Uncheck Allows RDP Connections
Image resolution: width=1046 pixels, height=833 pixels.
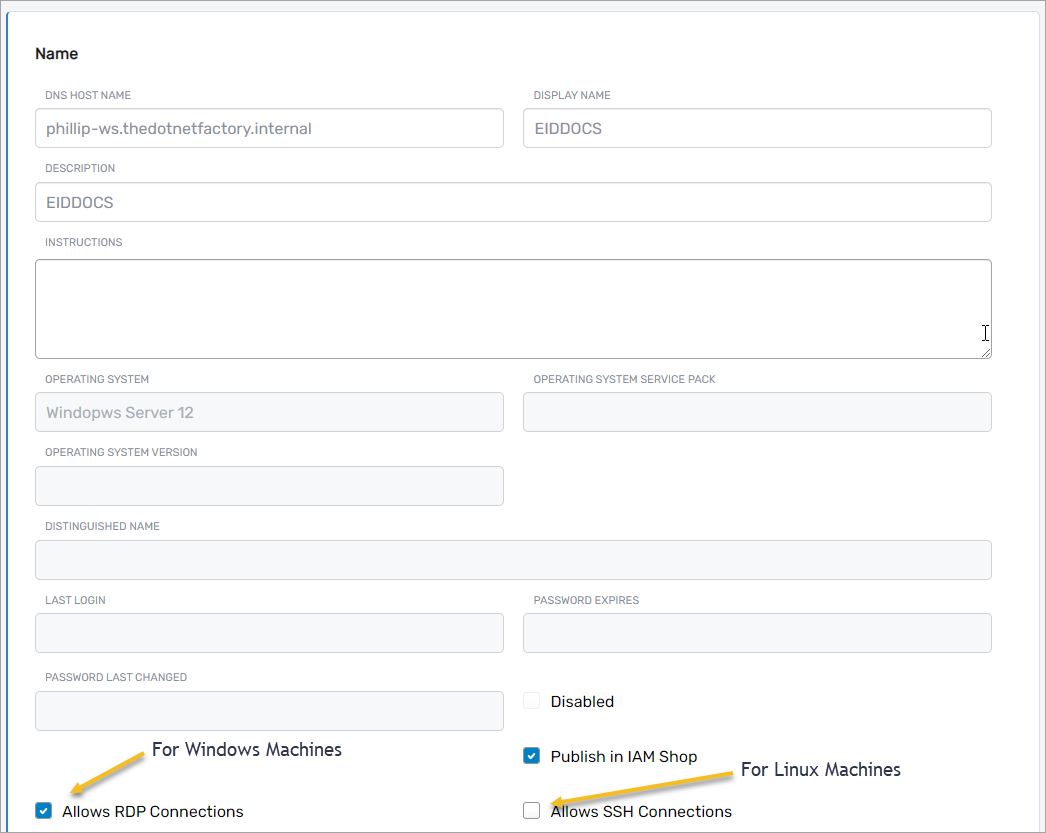click(x=43, y=811)
